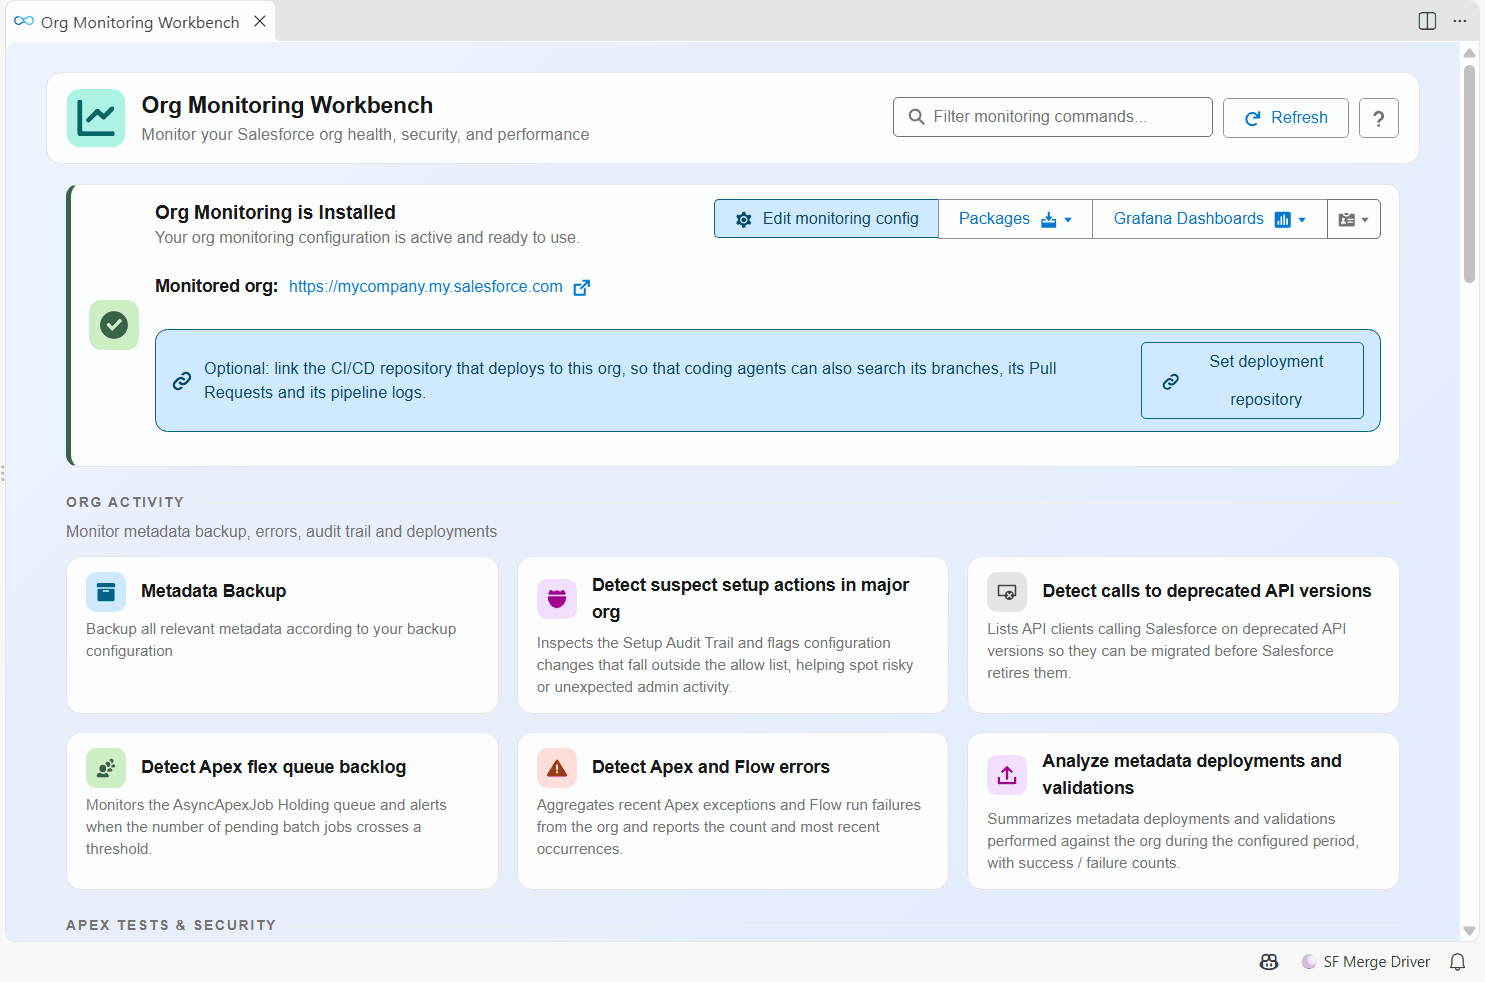Viewport: 1485px width, 982px height.
Task: Click the notifications bell in status bar
Action: point(1458,962)
